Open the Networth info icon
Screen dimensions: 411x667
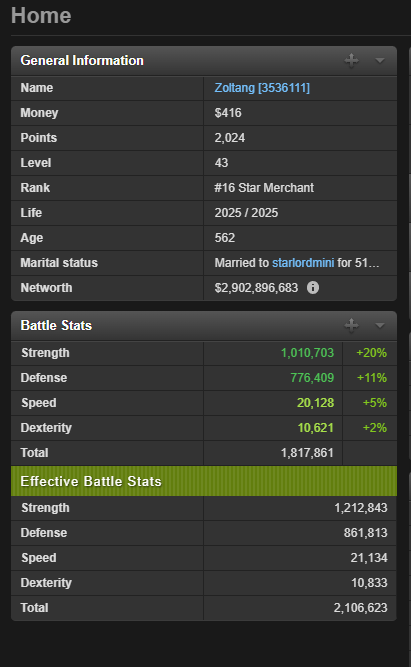[313, 288]
